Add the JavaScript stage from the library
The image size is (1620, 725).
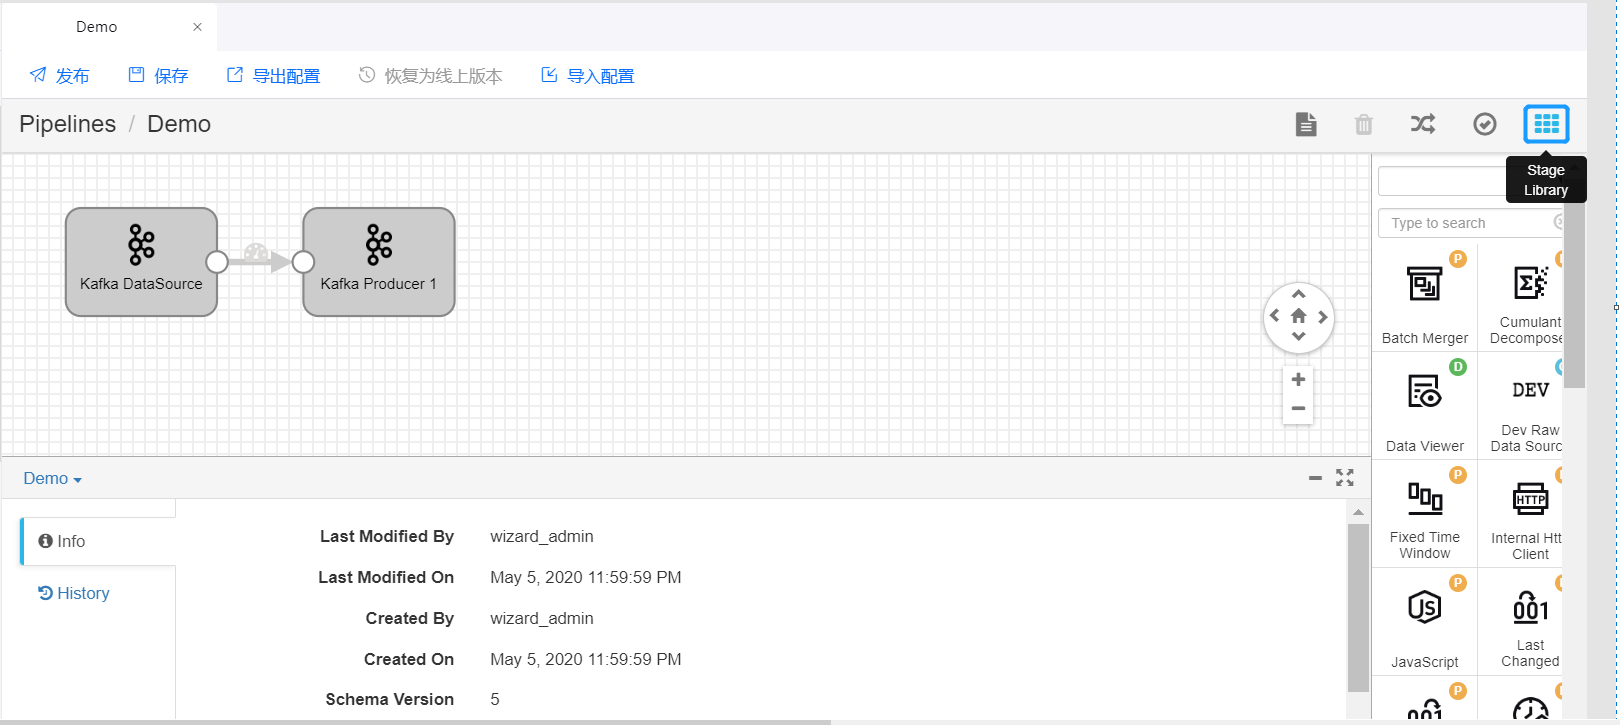pyautogui.click(x=1424, y=608)
